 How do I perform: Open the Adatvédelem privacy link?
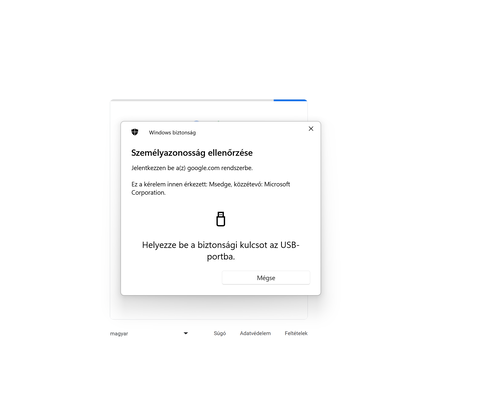coord(255,333)
